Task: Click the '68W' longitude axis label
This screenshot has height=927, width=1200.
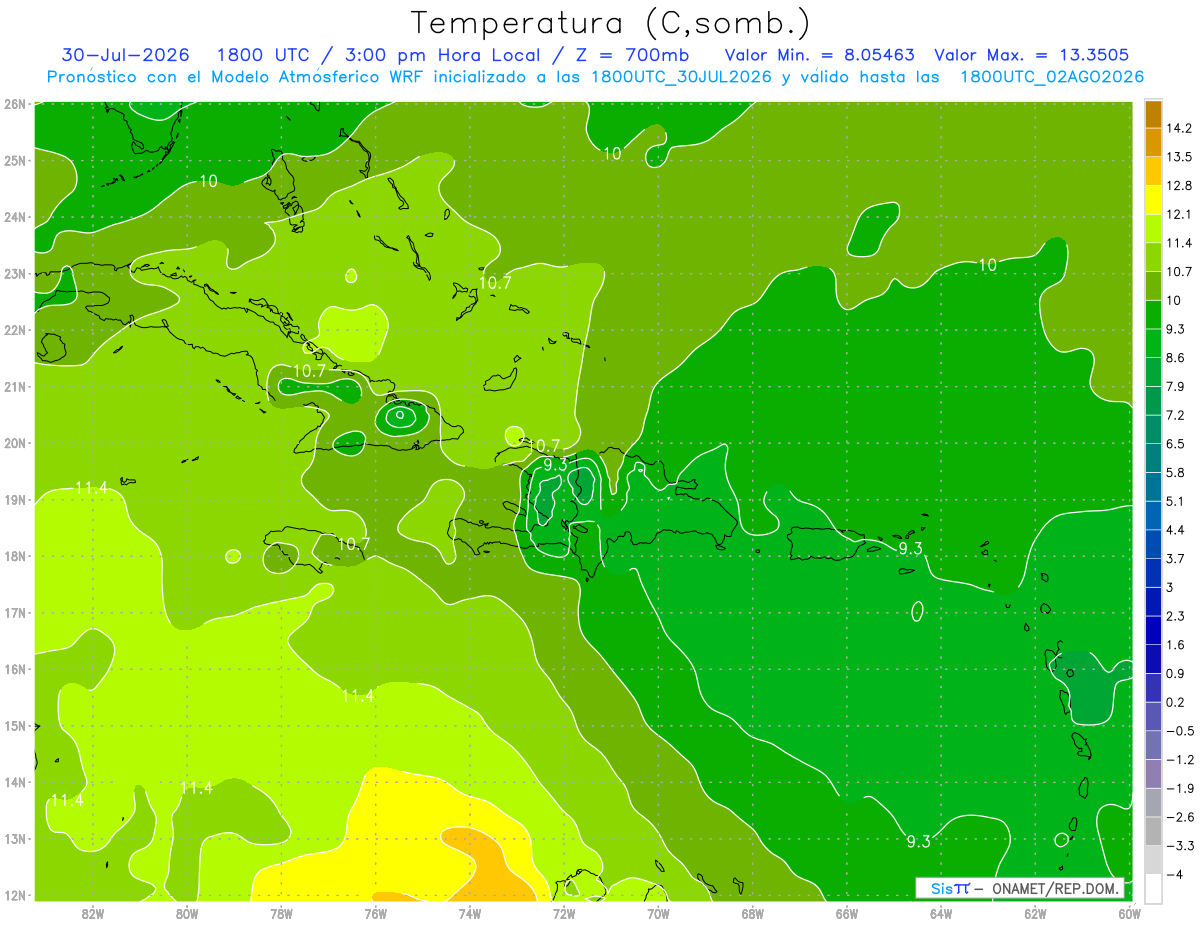Action: click(752, 913)
